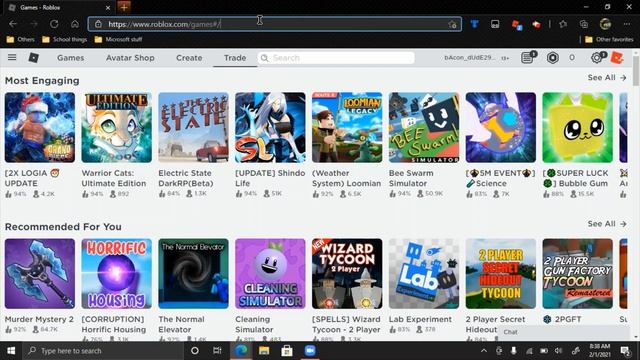
Task: Click the red Roblox Studio icon in navbar
Action: click(617, 58)
